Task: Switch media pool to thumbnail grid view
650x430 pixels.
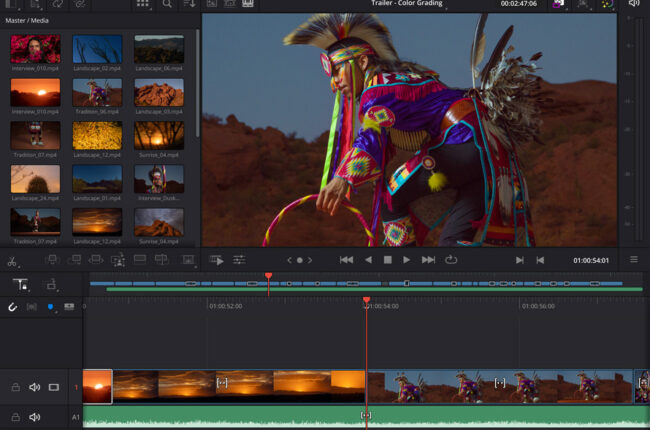Action: 142,4
